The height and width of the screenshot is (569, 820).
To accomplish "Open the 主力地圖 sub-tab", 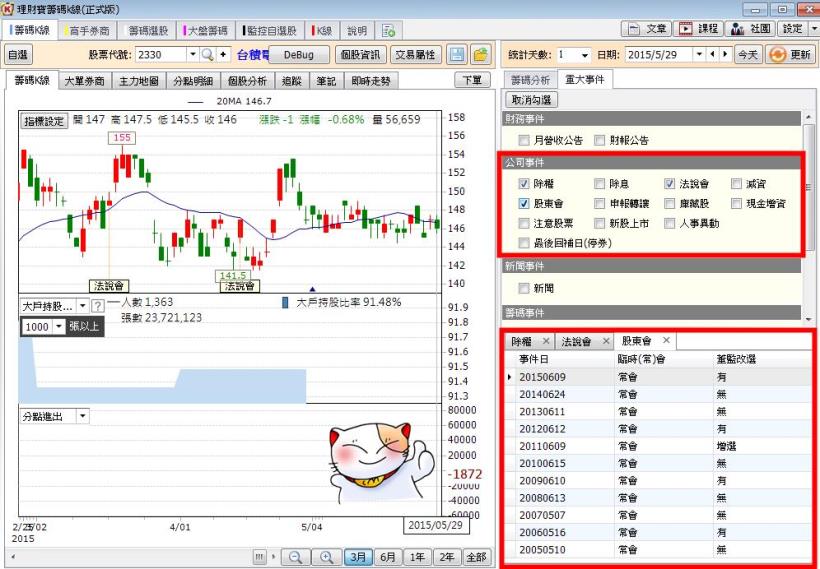I will [139, 81].
